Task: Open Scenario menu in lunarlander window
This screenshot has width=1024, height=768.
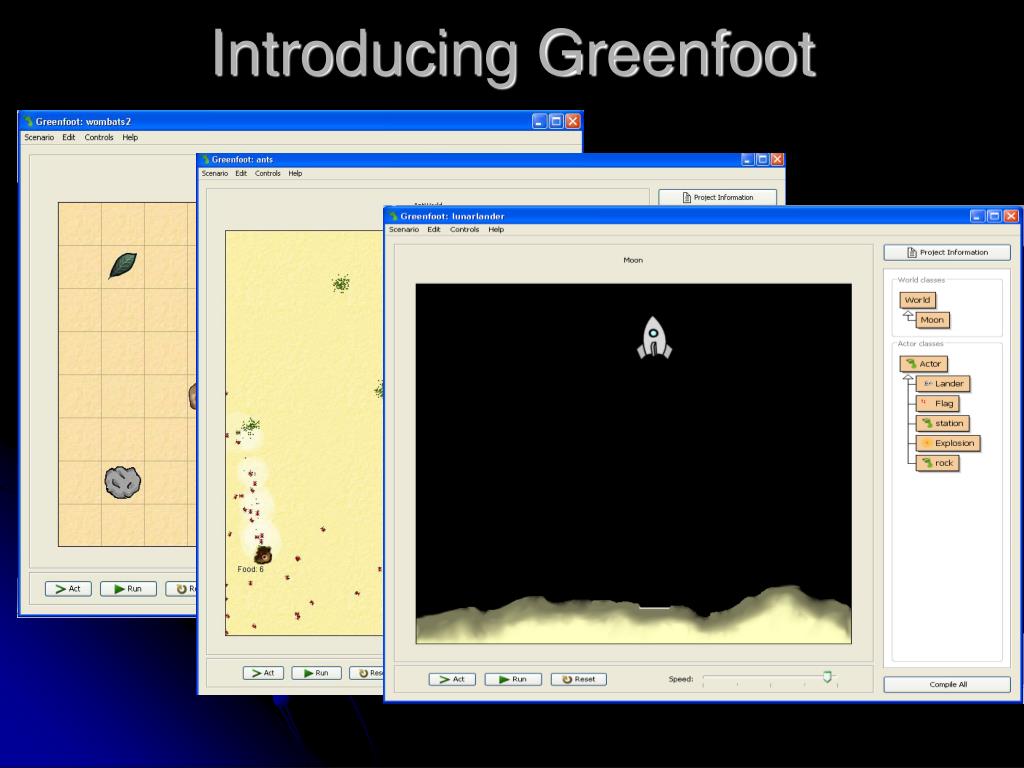Action: [404, 229]
